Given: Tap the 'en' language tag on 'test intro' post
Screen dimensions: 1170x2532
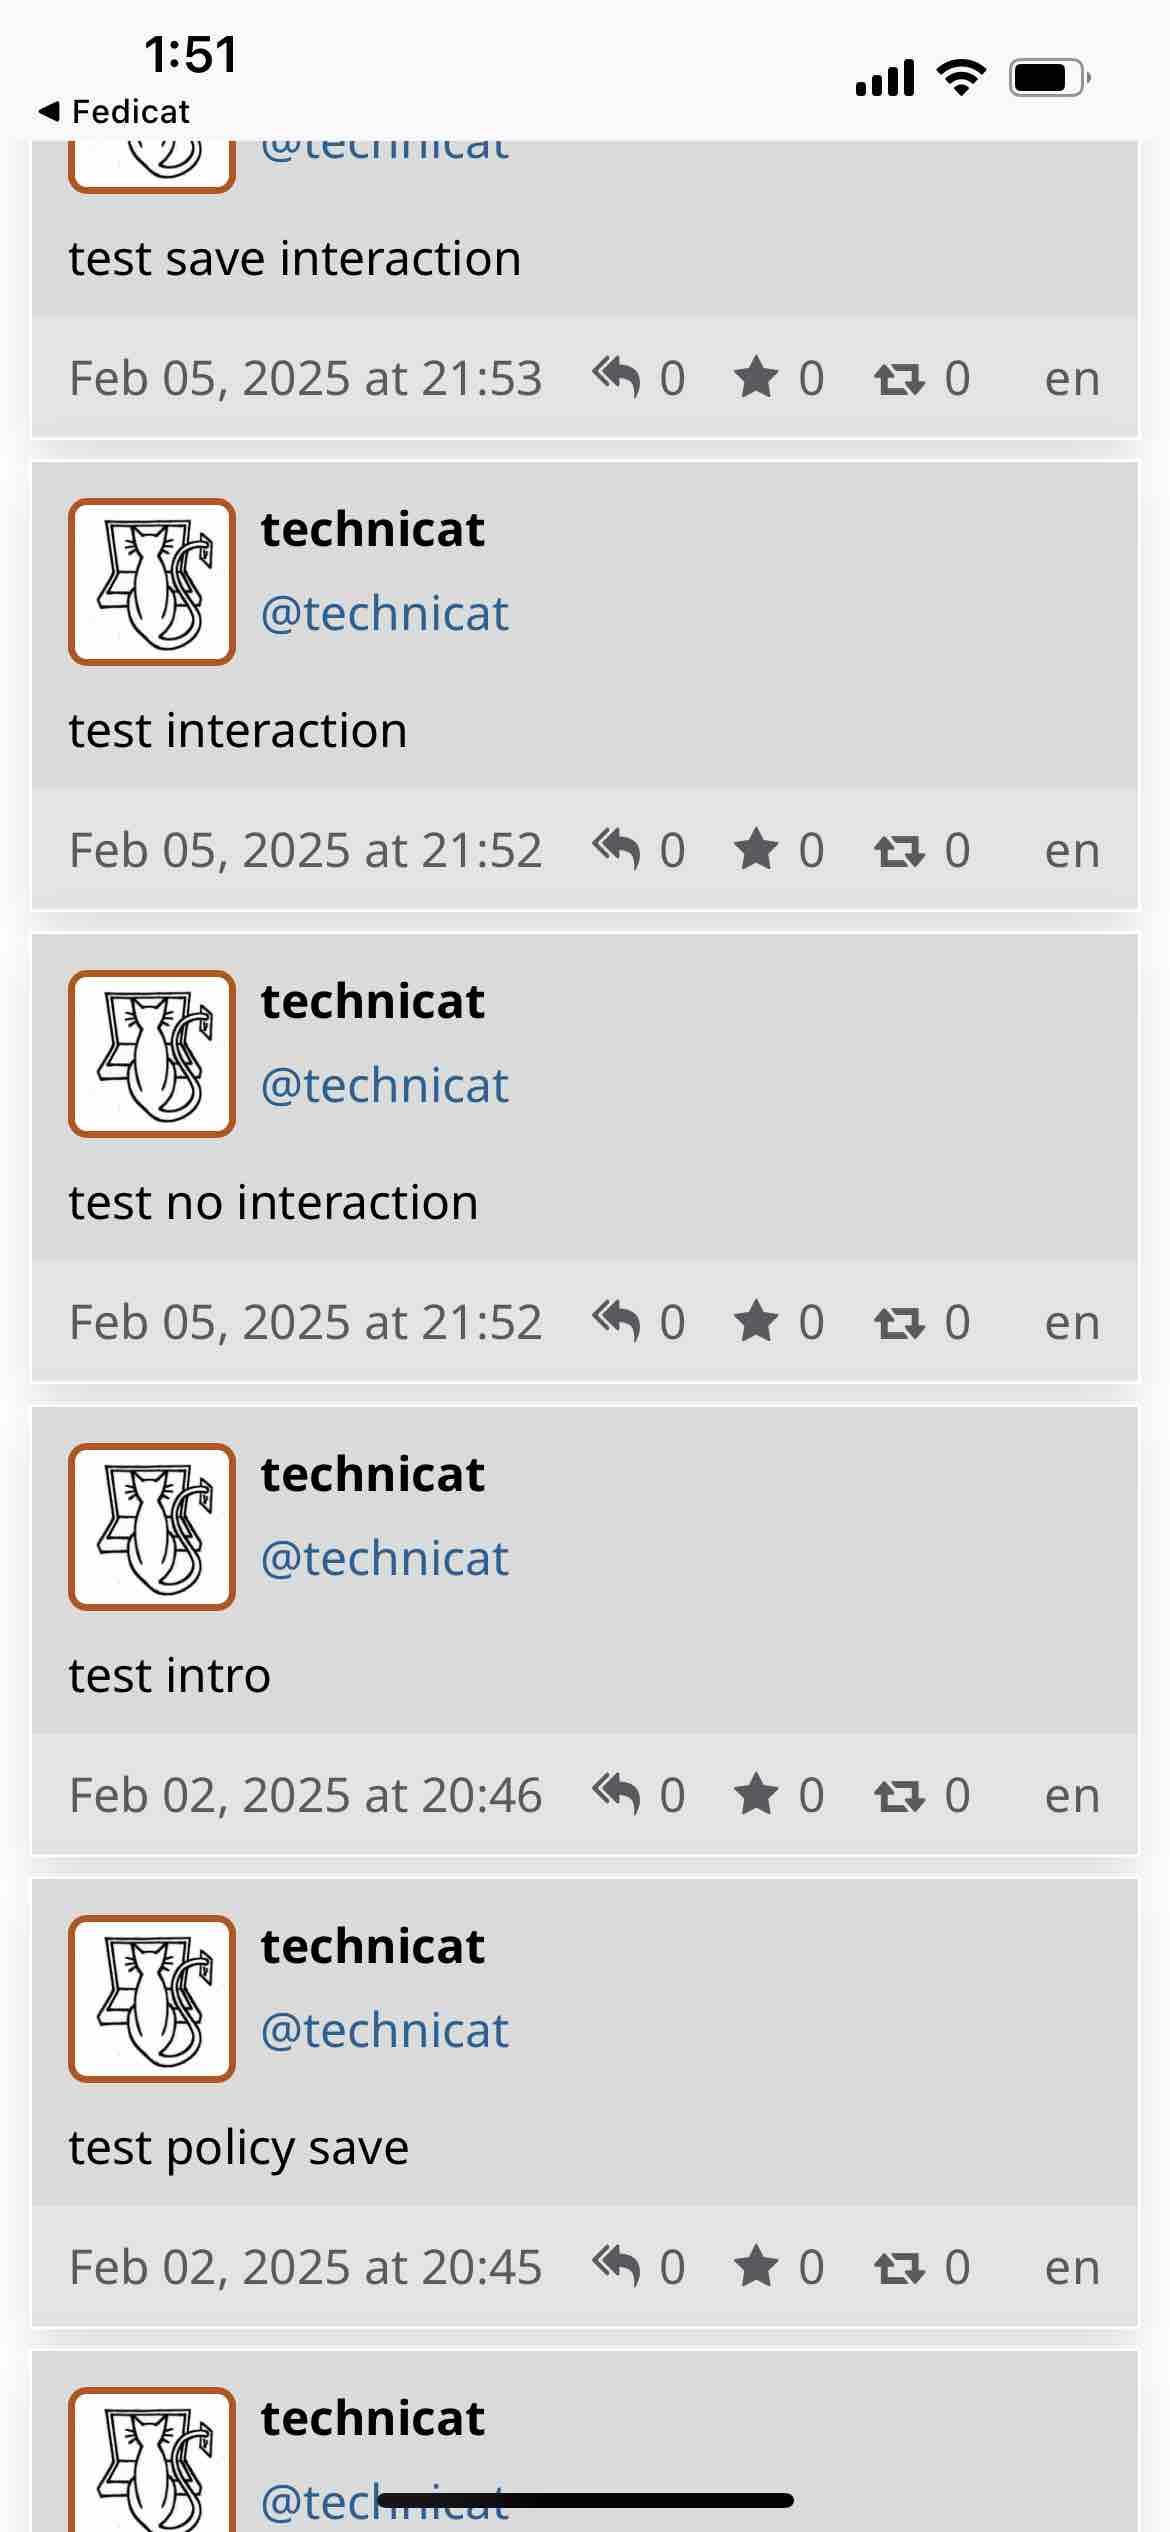Looking at the screenshot, I should 1072,1795.
